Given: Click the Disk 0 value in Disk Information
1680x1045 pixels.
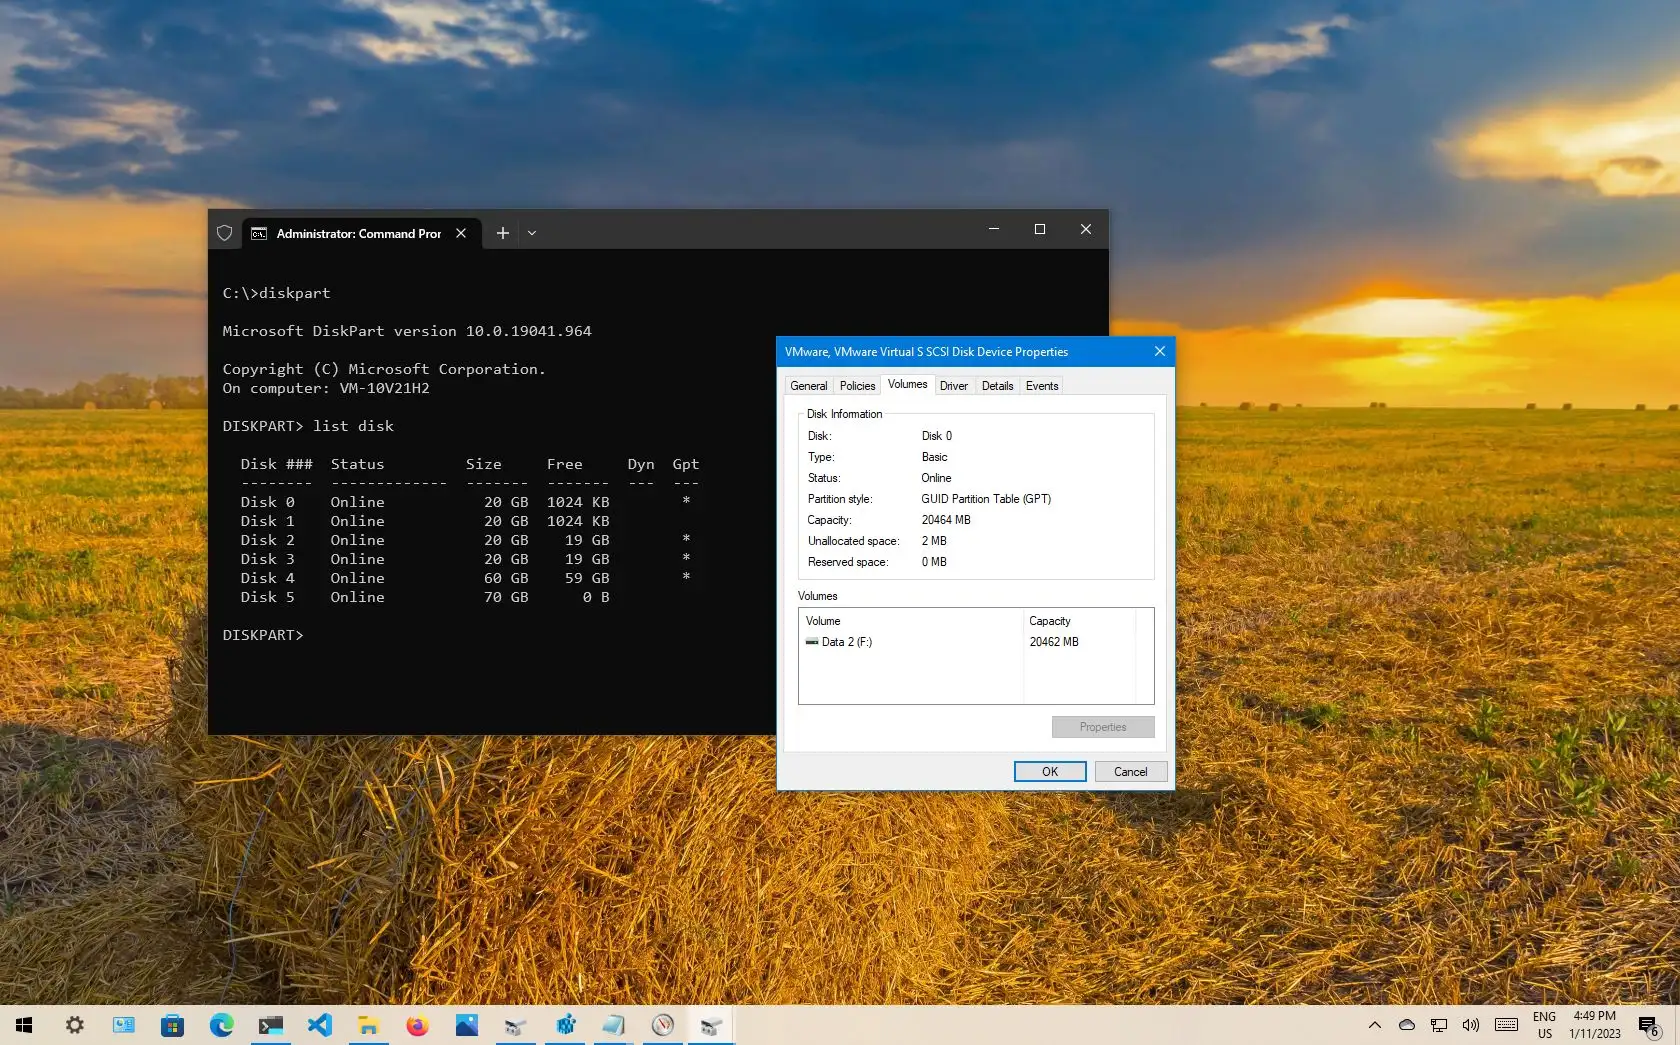Looking at the screenshot, I should (937, 436).
